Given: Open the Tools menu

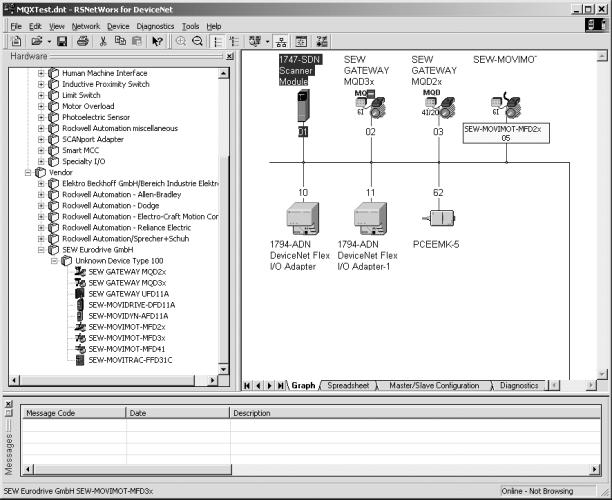Looking at the screenshot, I should point(190,27).
